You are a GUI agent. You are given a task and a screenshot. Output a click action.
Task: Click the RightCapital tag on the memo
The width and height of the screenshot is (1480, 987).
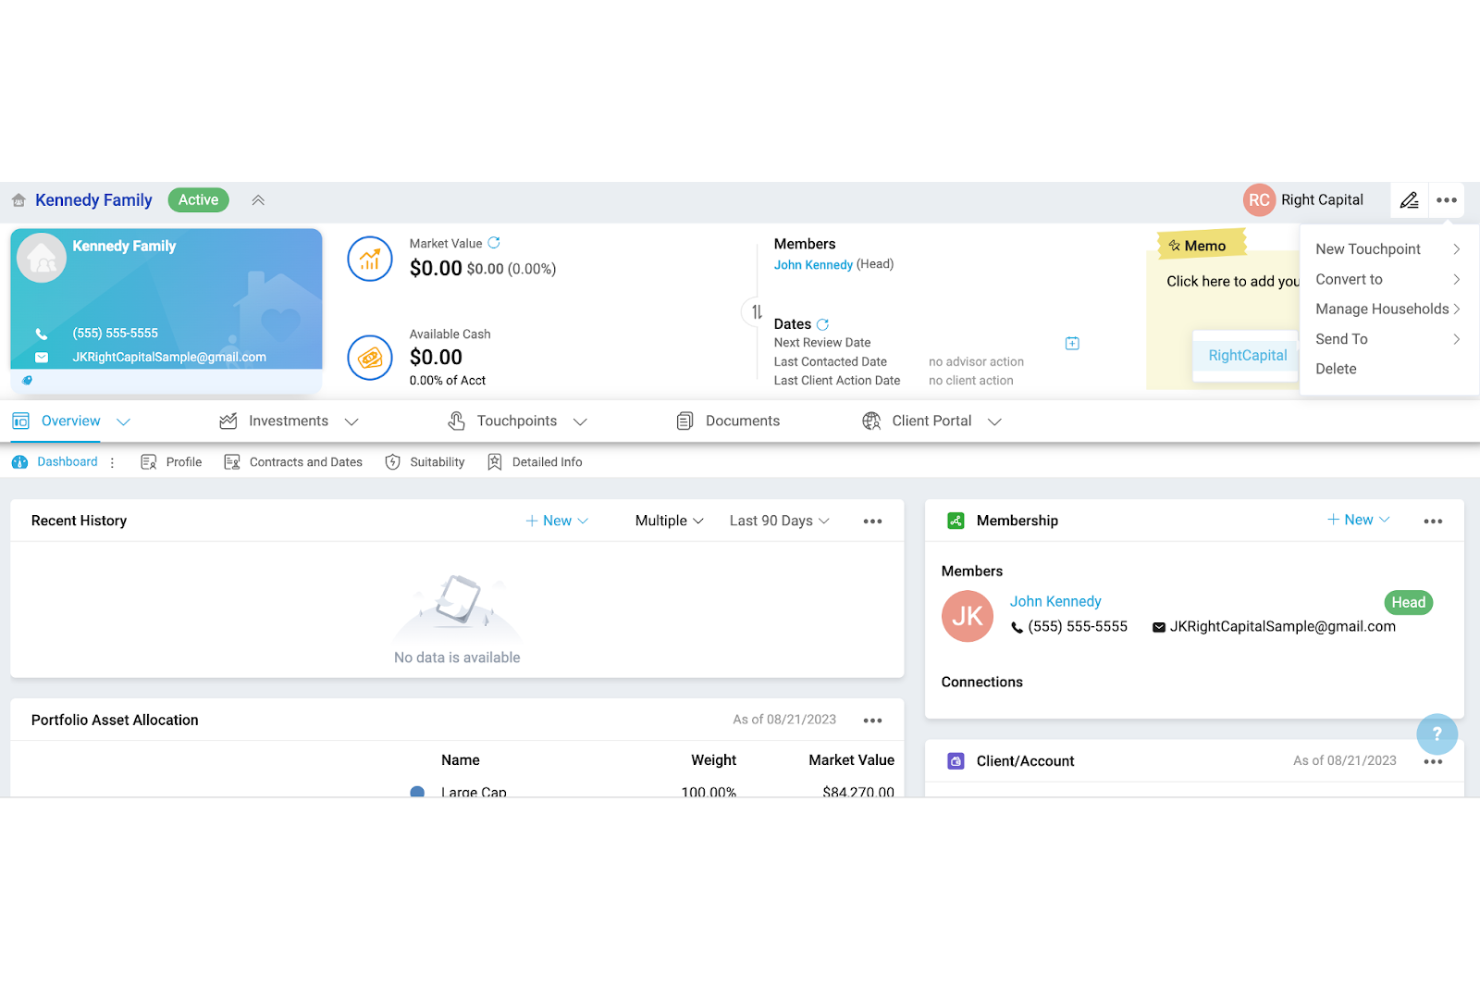coord(1247,356)
